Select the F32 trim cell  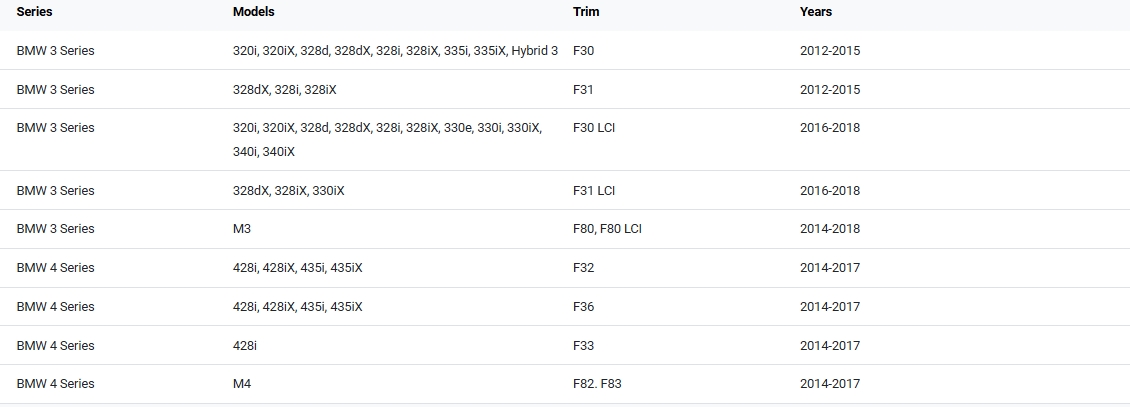tap(583, 268)
